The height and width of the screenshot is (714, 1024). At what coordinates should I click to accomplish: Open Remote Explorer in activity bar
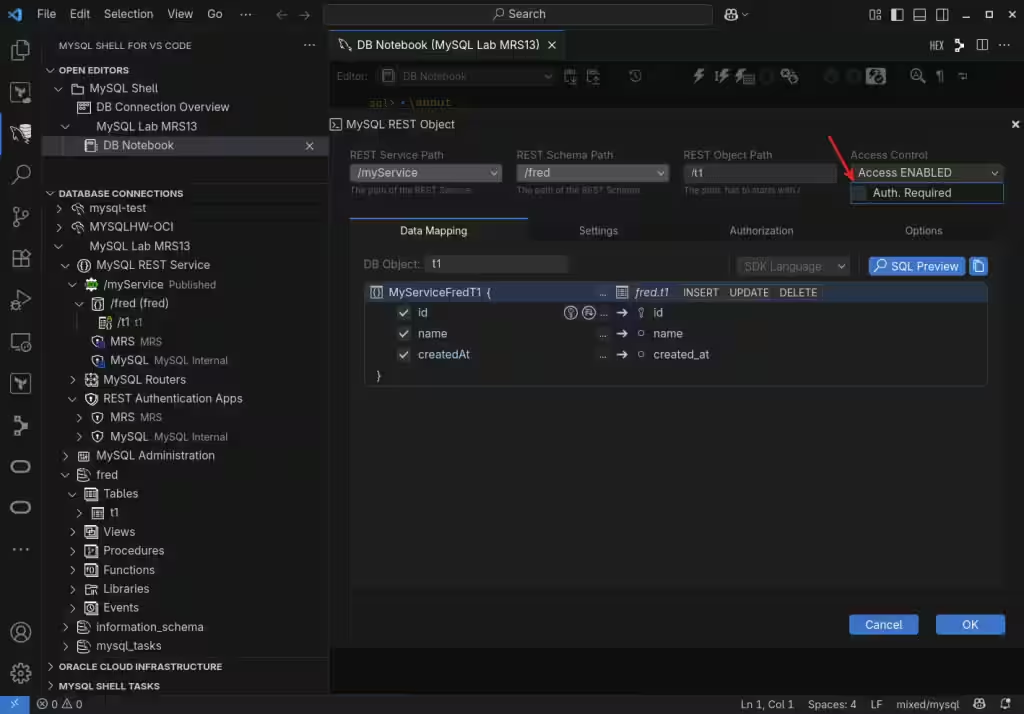[20, 342]
